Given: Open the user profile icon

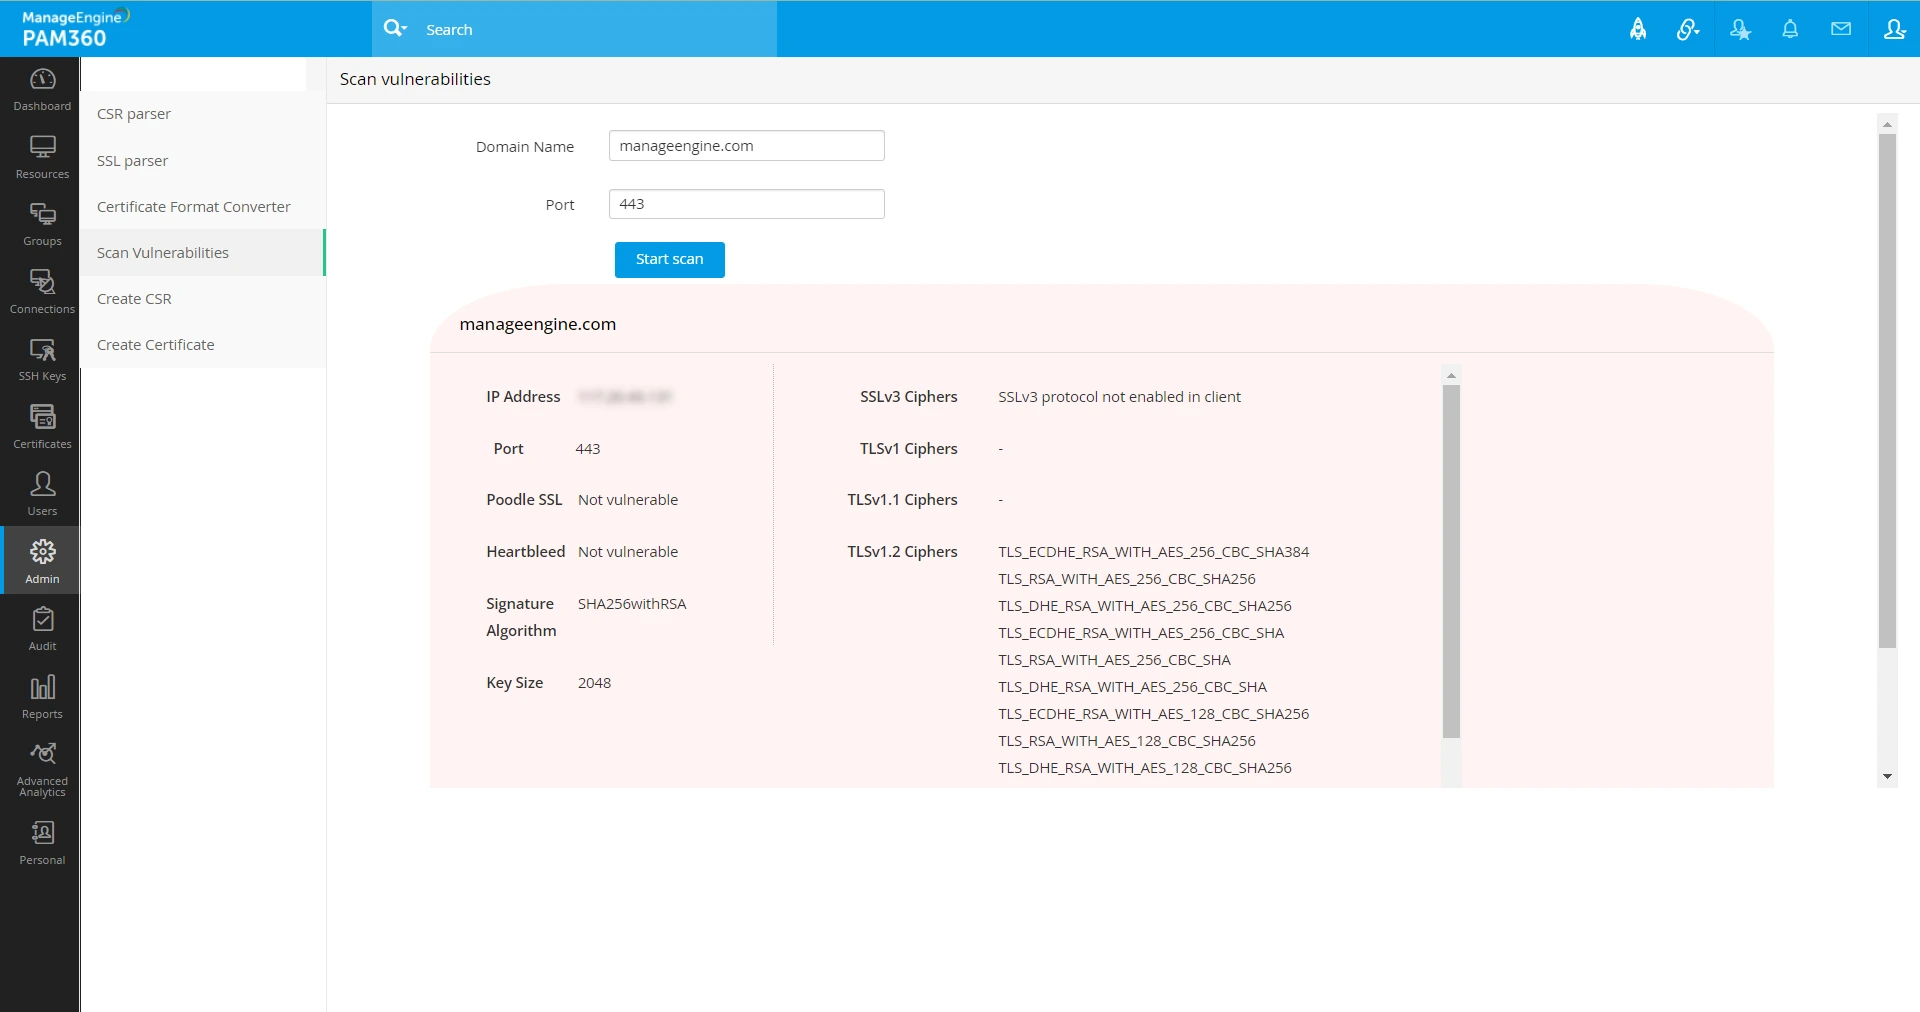Looking at the screenshot, I should tap(1894, 29).
